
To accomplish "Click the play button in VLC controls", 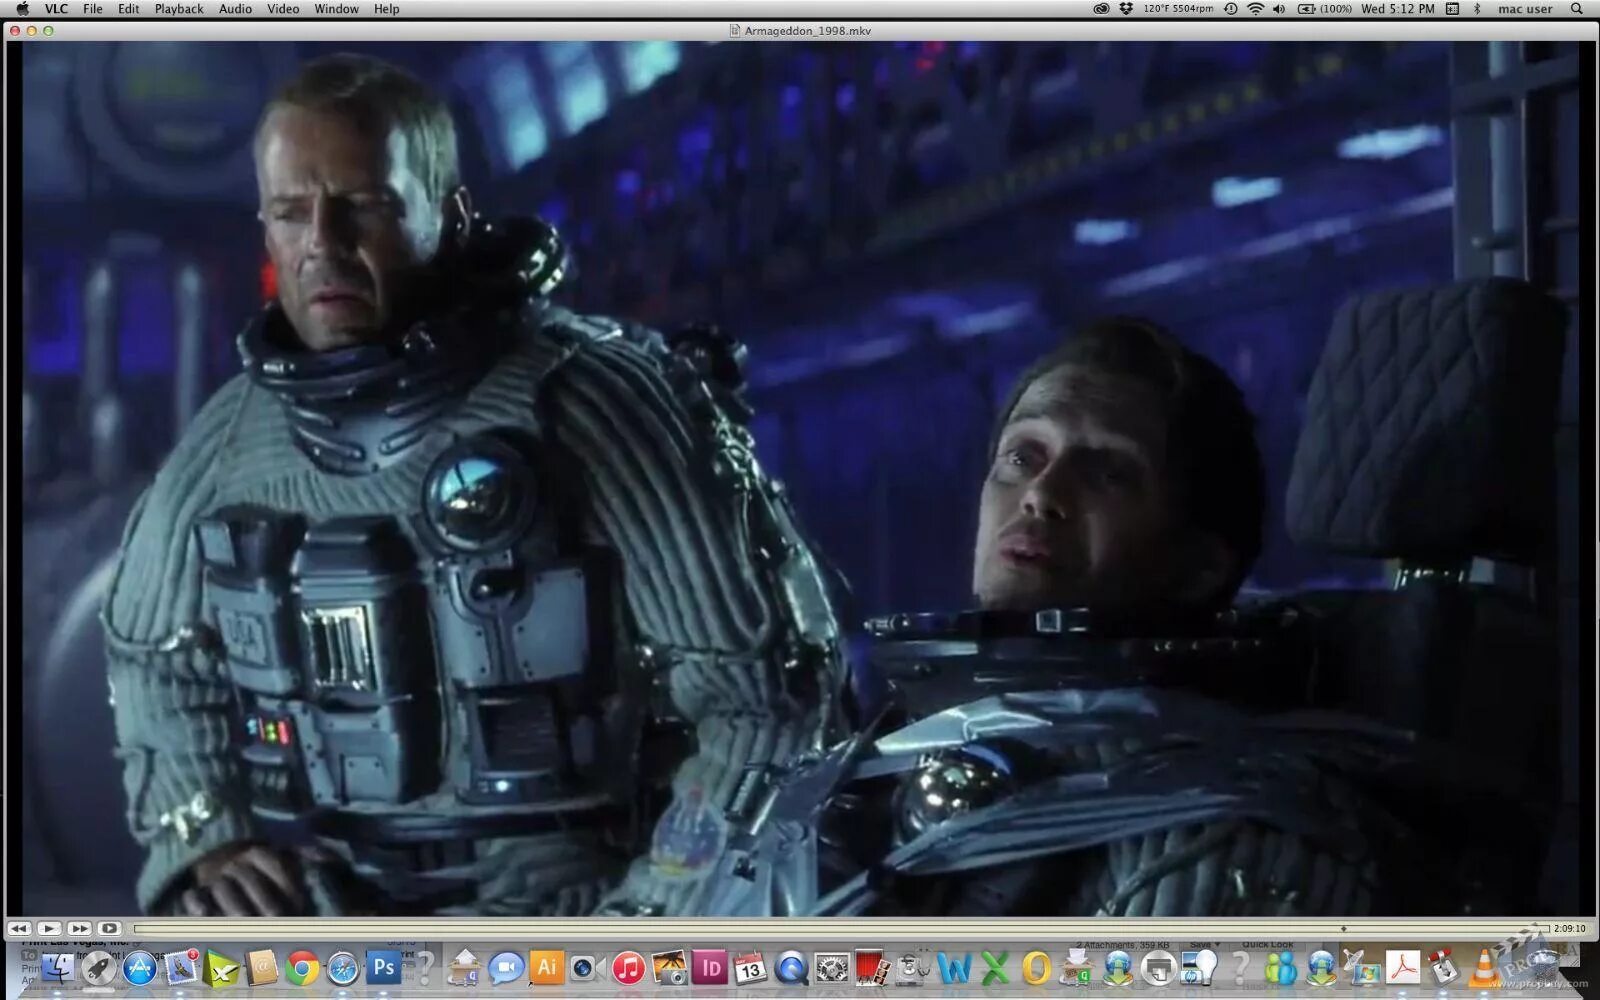I will pos(49,929).
